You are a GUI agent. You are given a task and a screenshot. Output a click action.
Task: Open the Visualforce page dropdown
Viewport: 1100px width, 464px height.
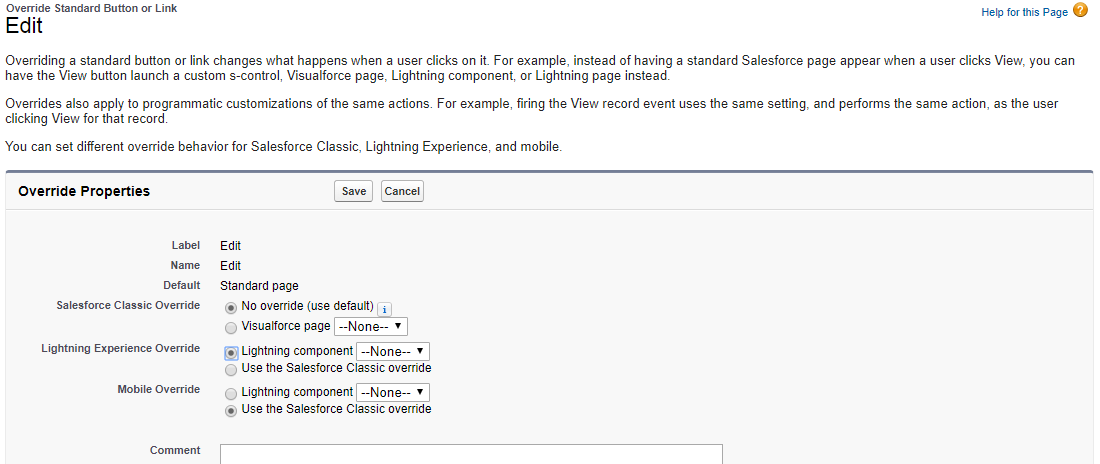371,326
